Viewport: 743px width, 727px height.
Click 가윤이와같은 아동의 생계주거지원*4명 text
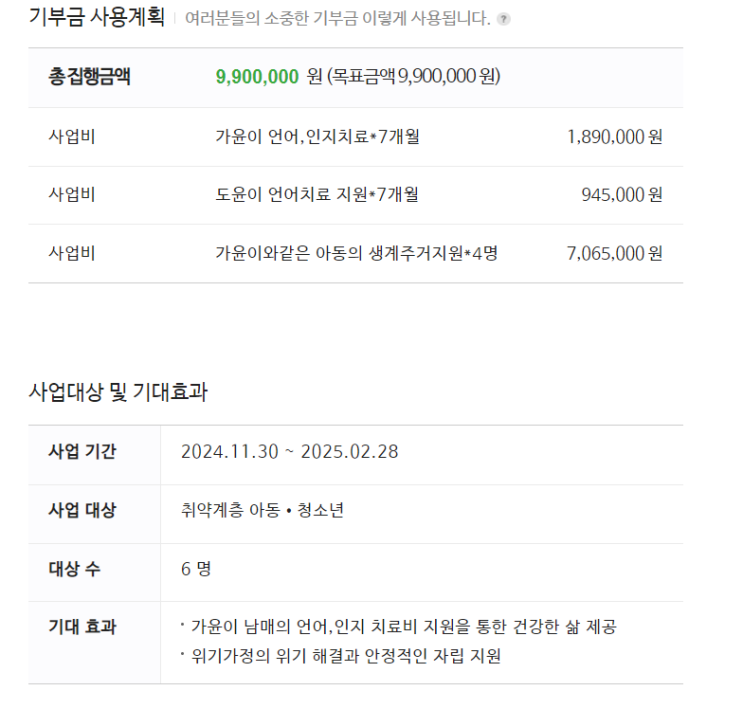click(357, 254)
